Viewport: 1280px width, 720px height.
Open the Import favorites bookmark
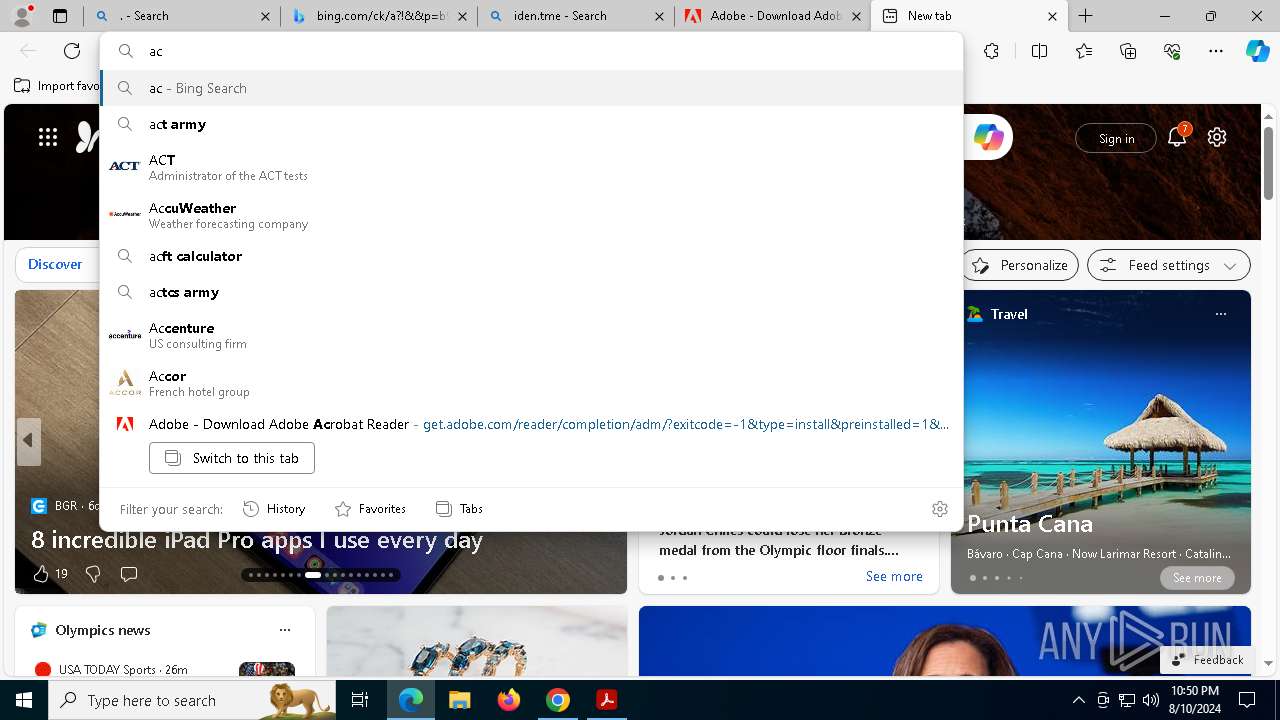[57, 86]
